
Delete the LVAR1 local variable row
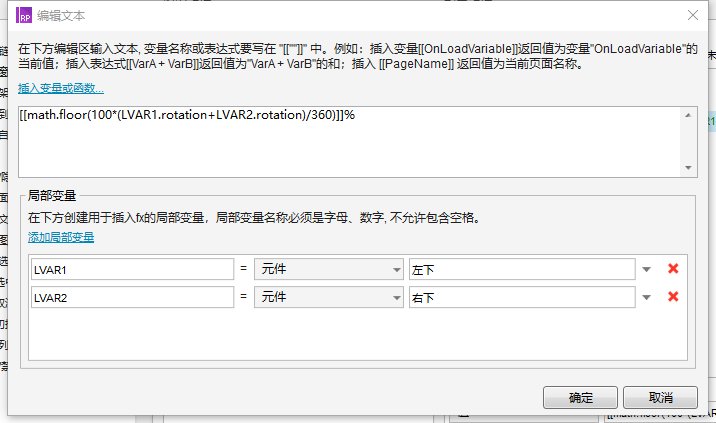click(x=673, y=269)
